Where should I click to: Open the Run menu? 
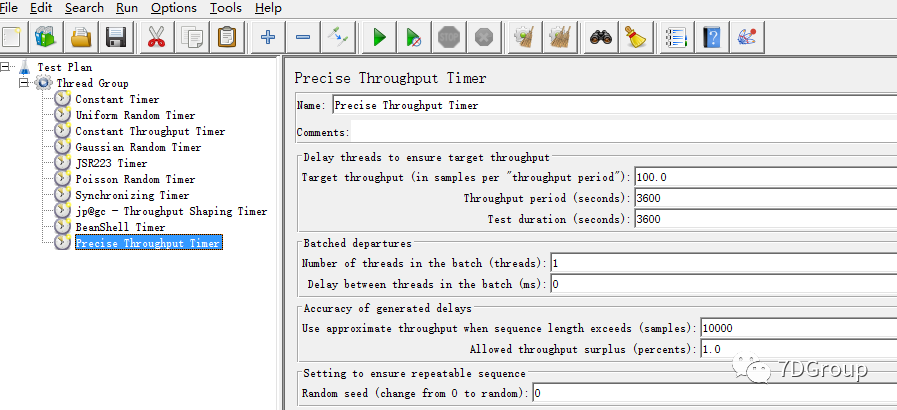[x=127, y=8]
